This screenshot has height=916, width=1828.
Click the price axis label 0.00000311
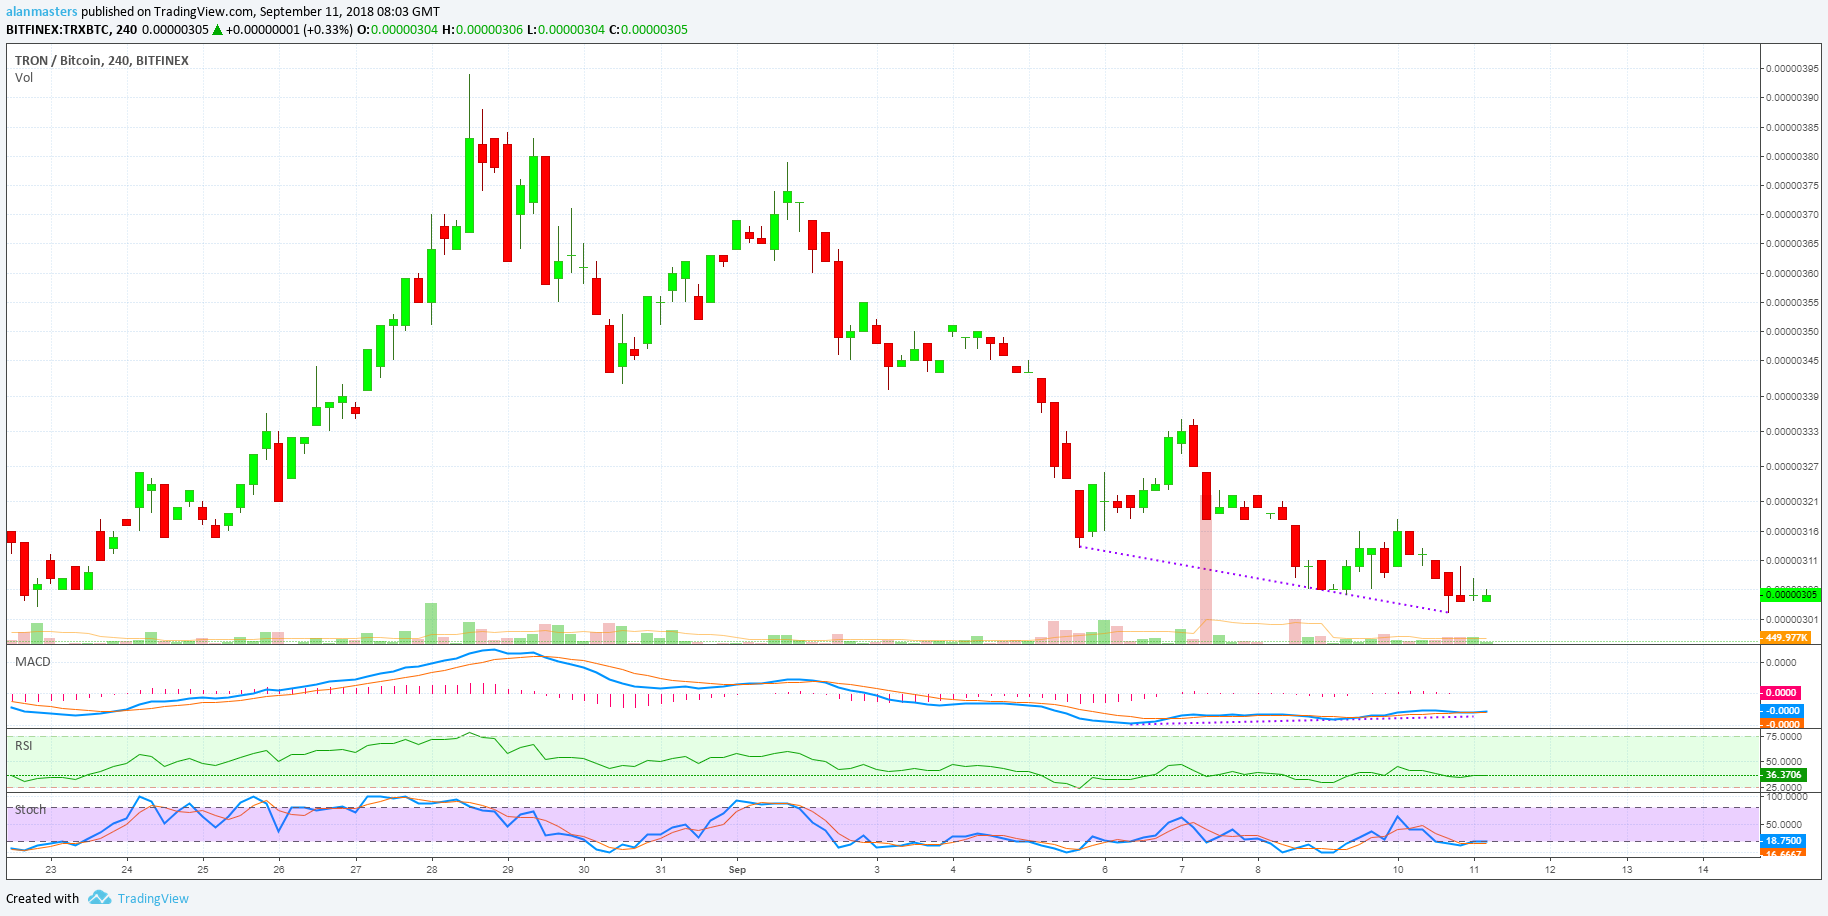click(1792, 561)
